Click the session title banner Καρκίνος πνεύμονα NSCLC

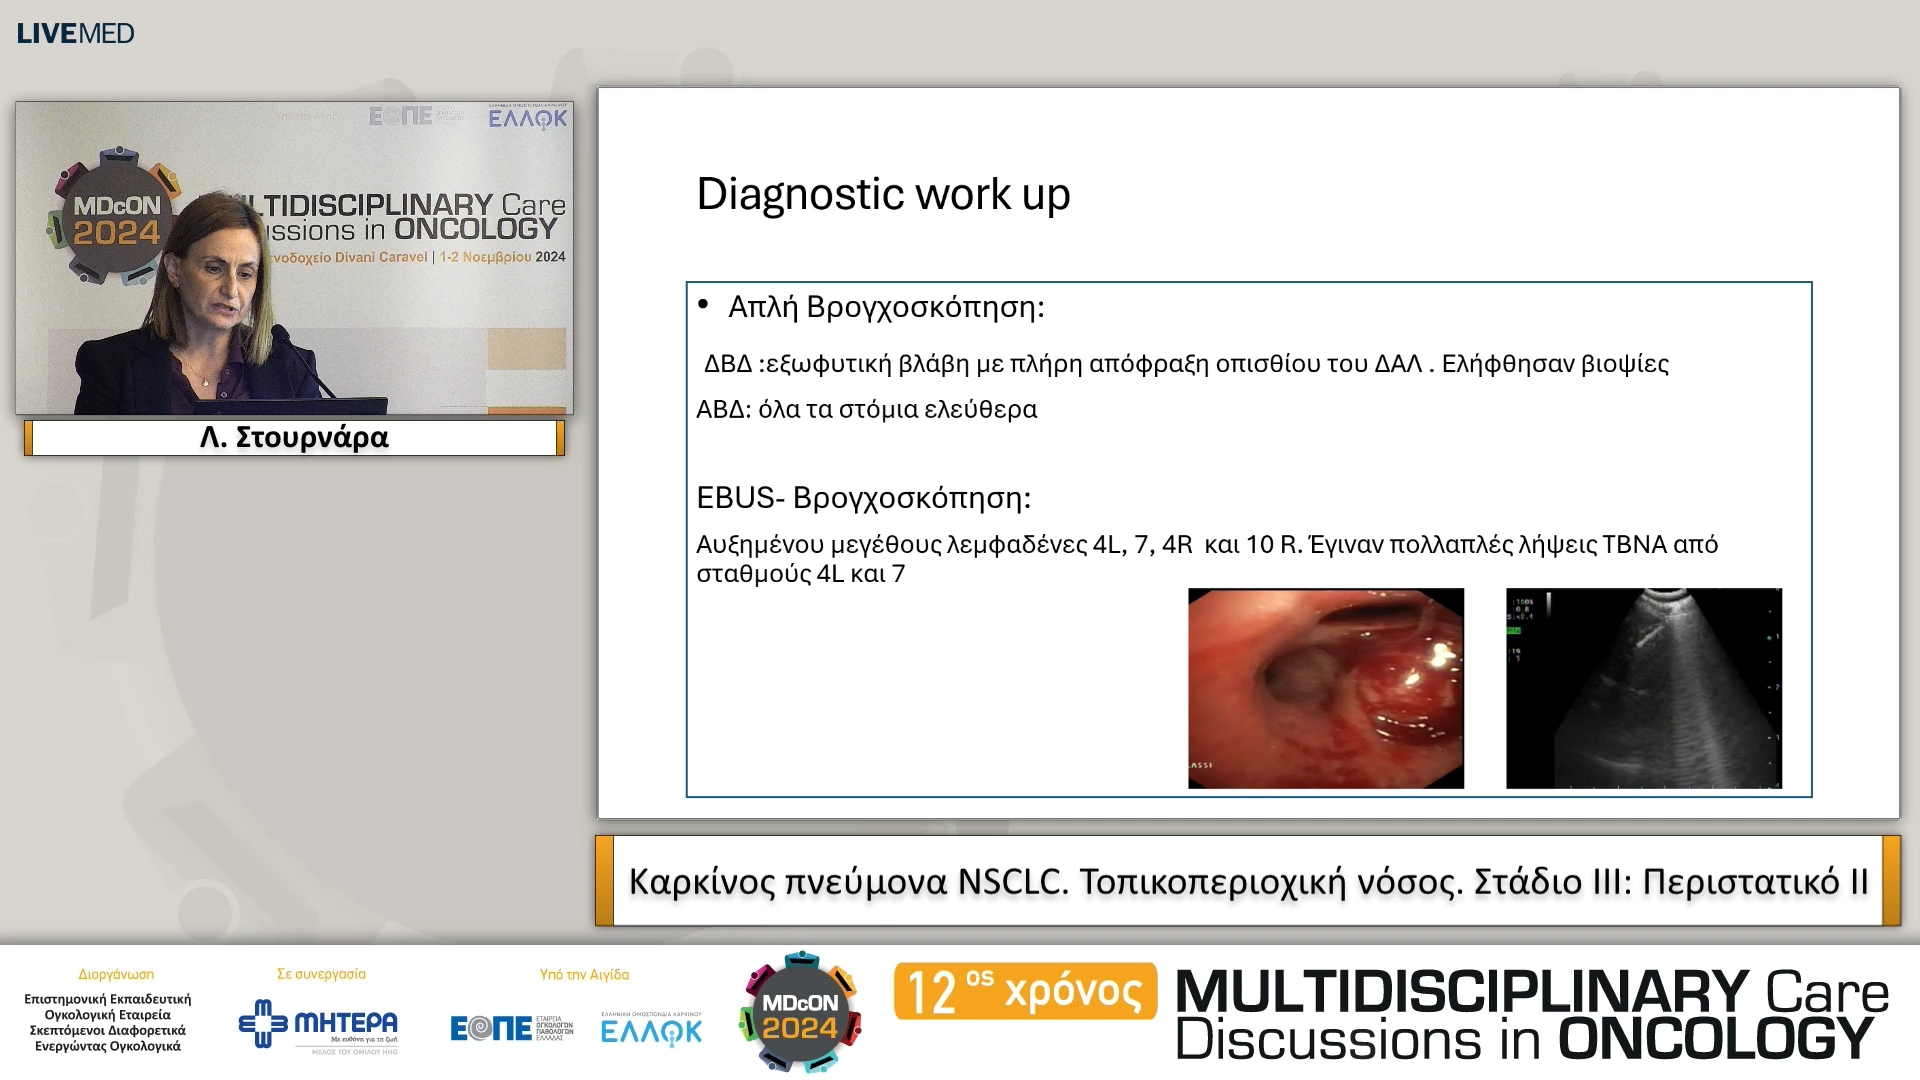1247,881
